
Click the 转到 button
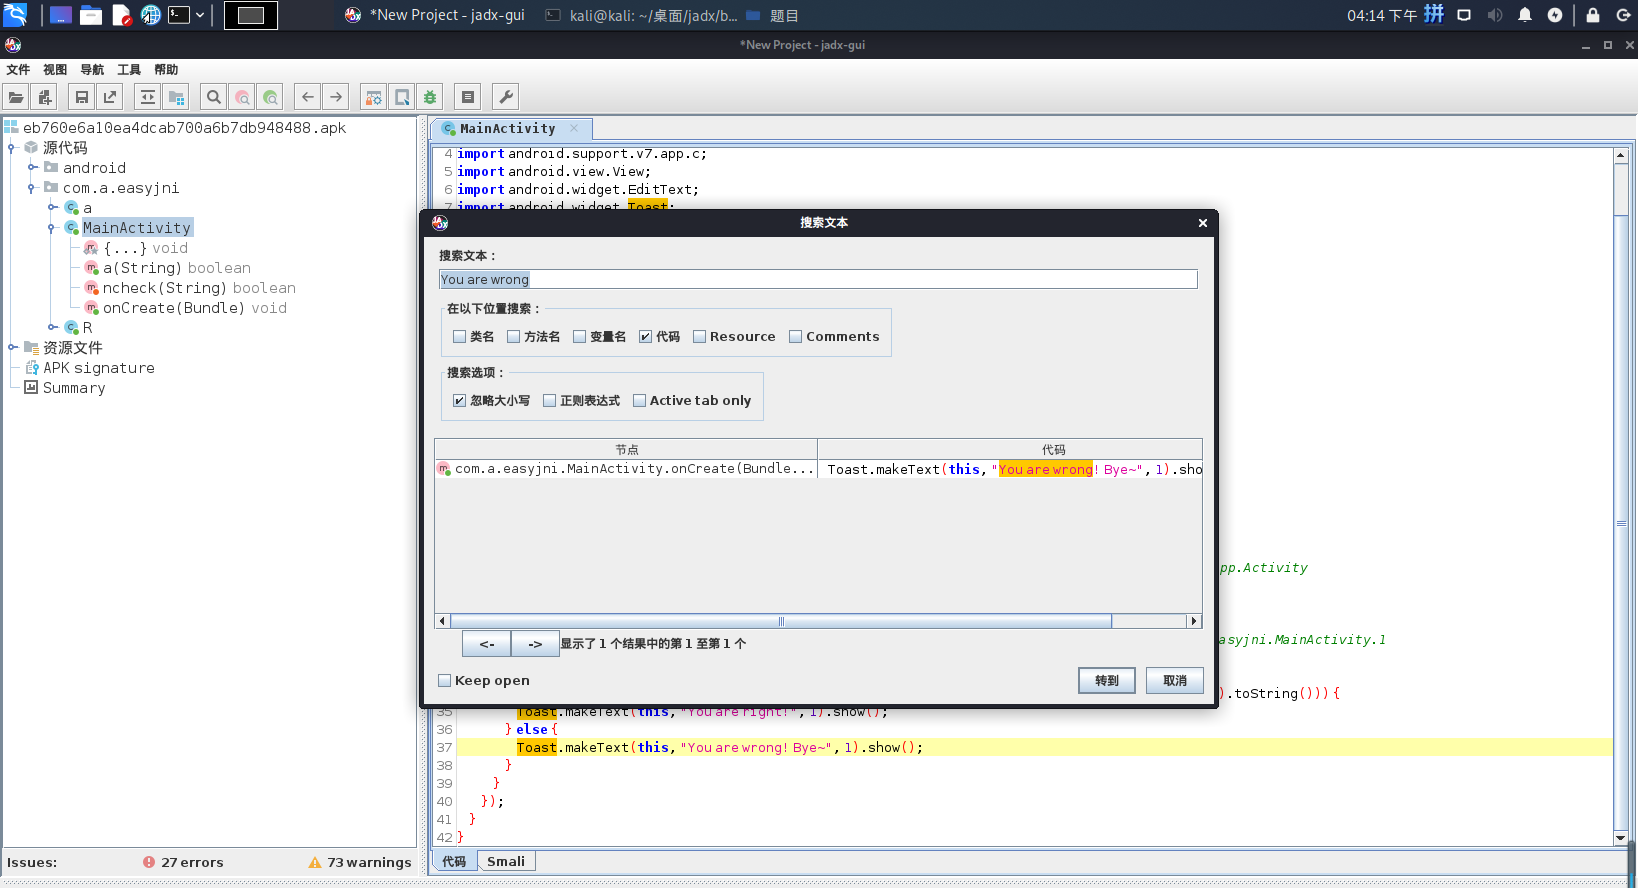pyautogui.click(x=1107, y=681)
